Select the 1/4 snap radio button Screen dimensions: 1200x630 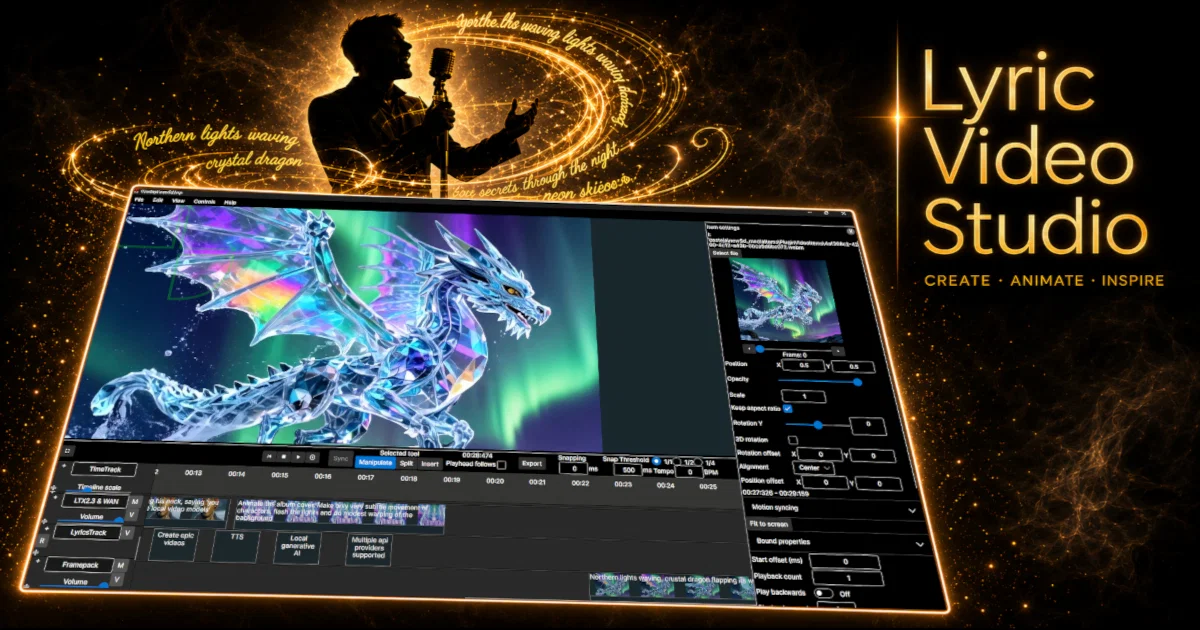click(697, 462)
